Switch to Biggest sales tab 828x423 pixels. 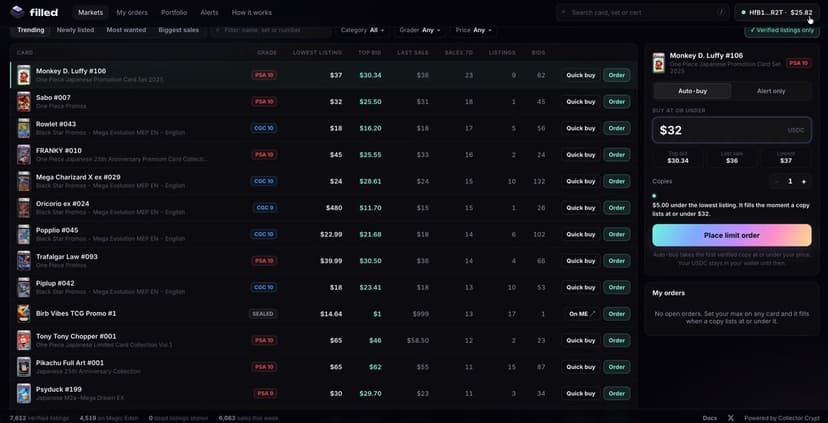[x=178, y=30]
